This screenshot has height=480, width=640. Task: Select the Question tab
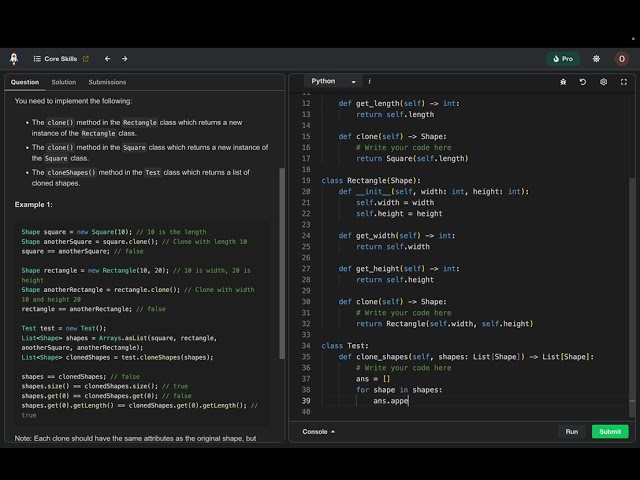(25, 82)
